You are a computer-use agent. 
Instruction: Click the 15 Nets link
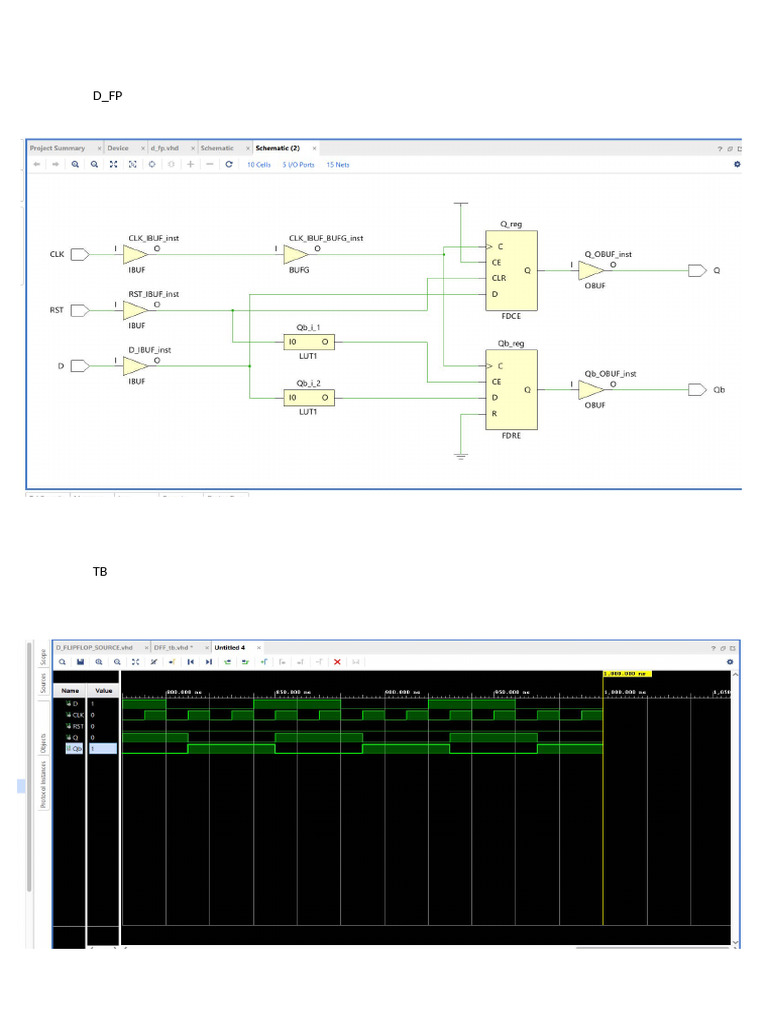[338, 165]
